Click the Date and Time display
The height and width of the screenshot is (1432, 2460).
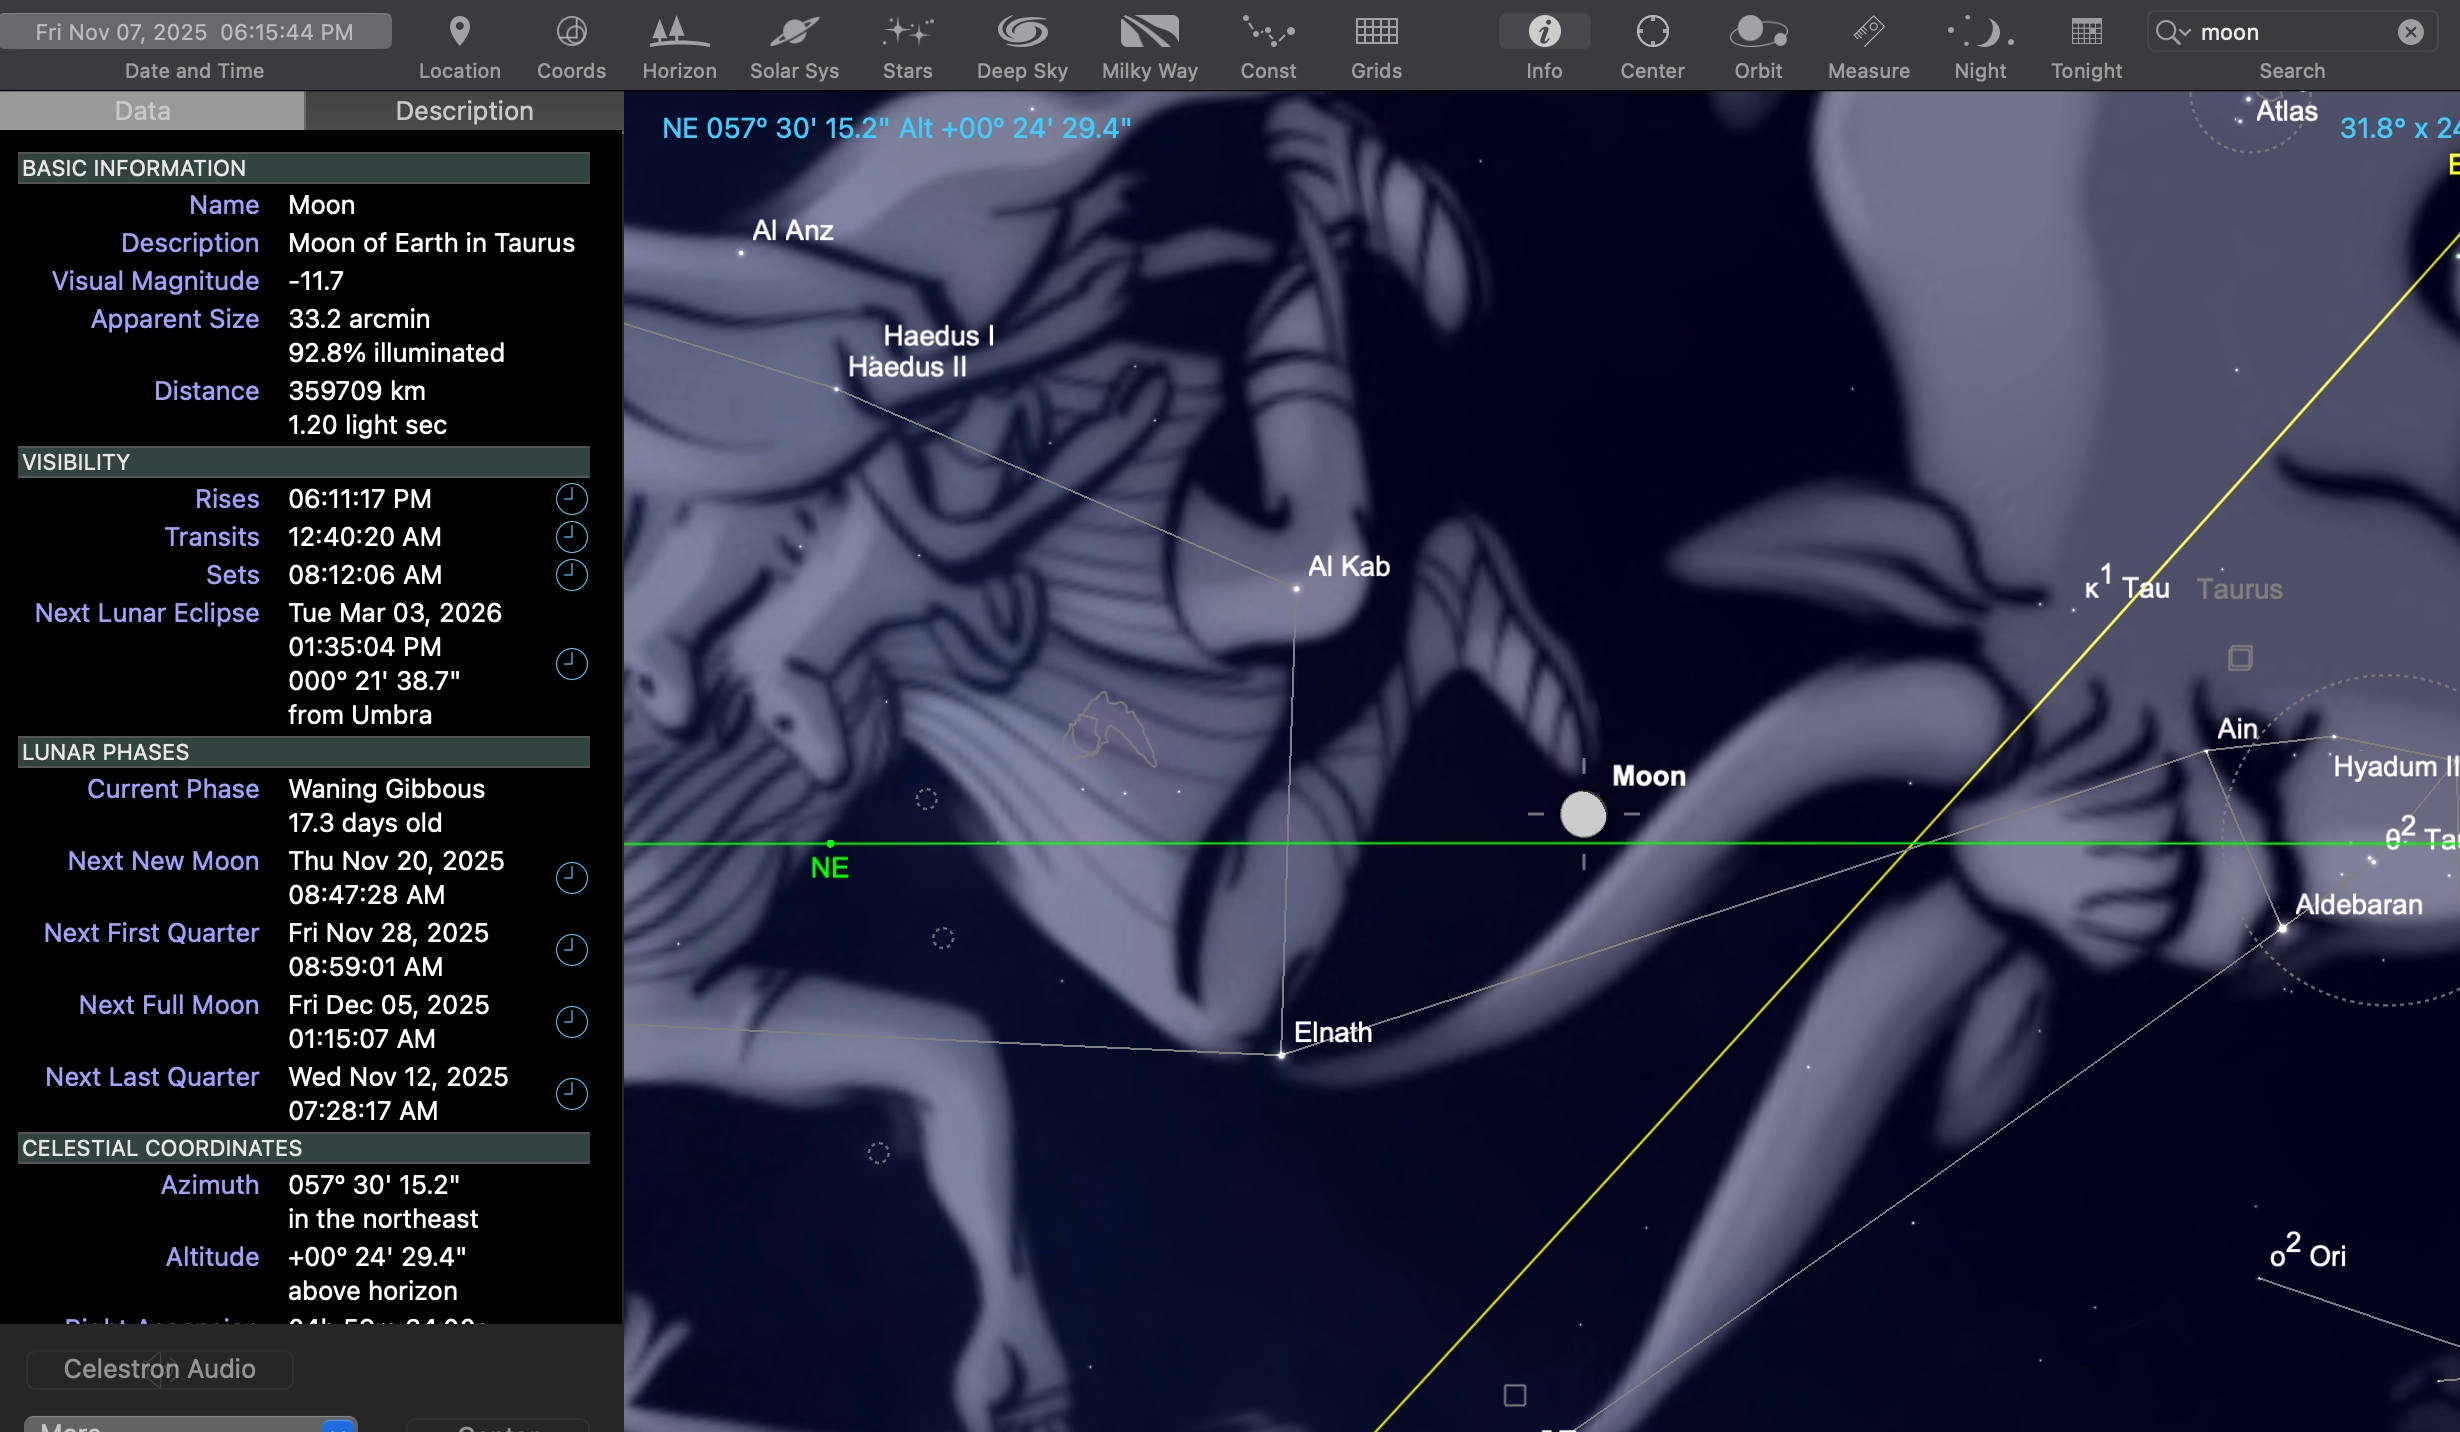point(195,32)
